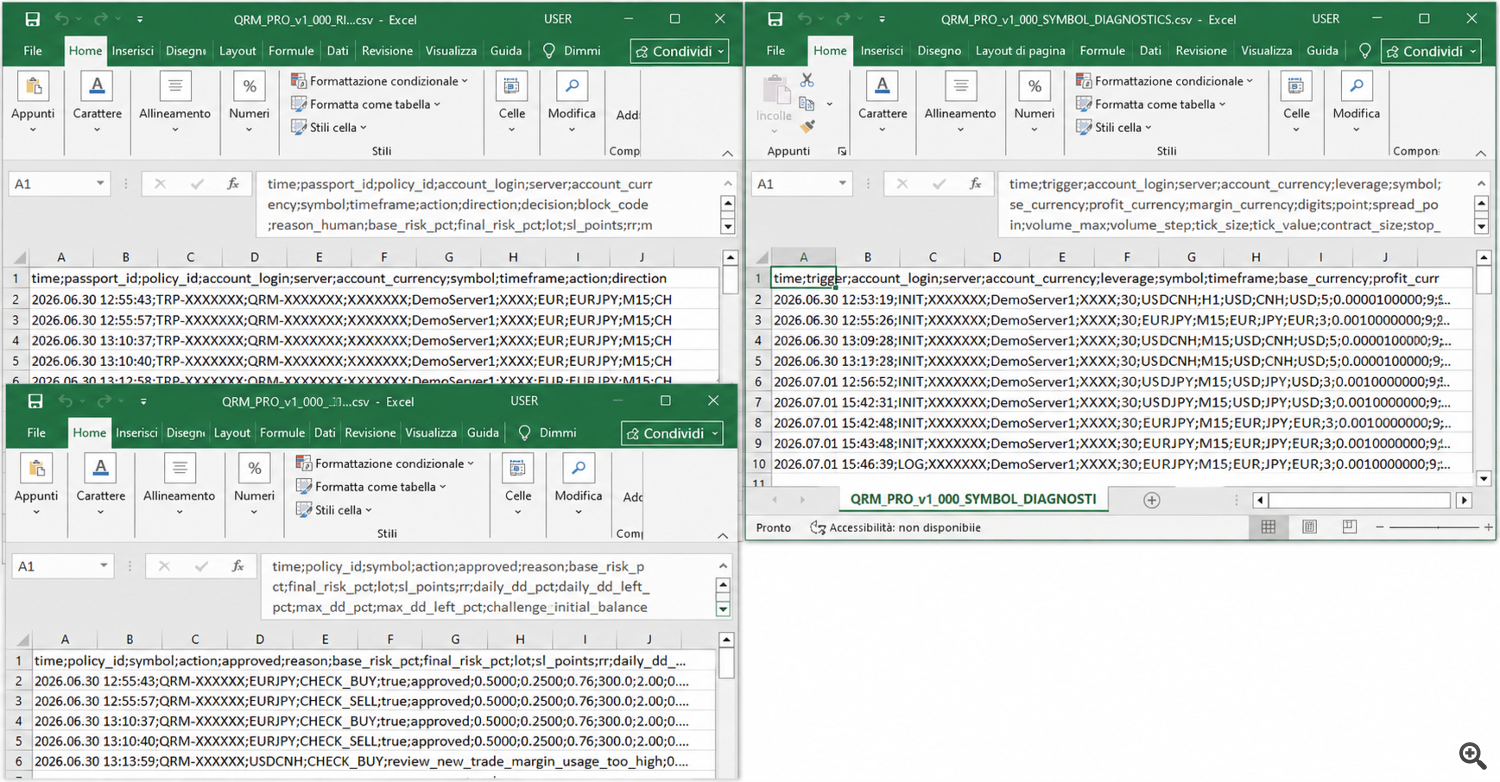Click the Allineamento icon in the top-left window
This screenshot has height=782, width=1500.
175,87
